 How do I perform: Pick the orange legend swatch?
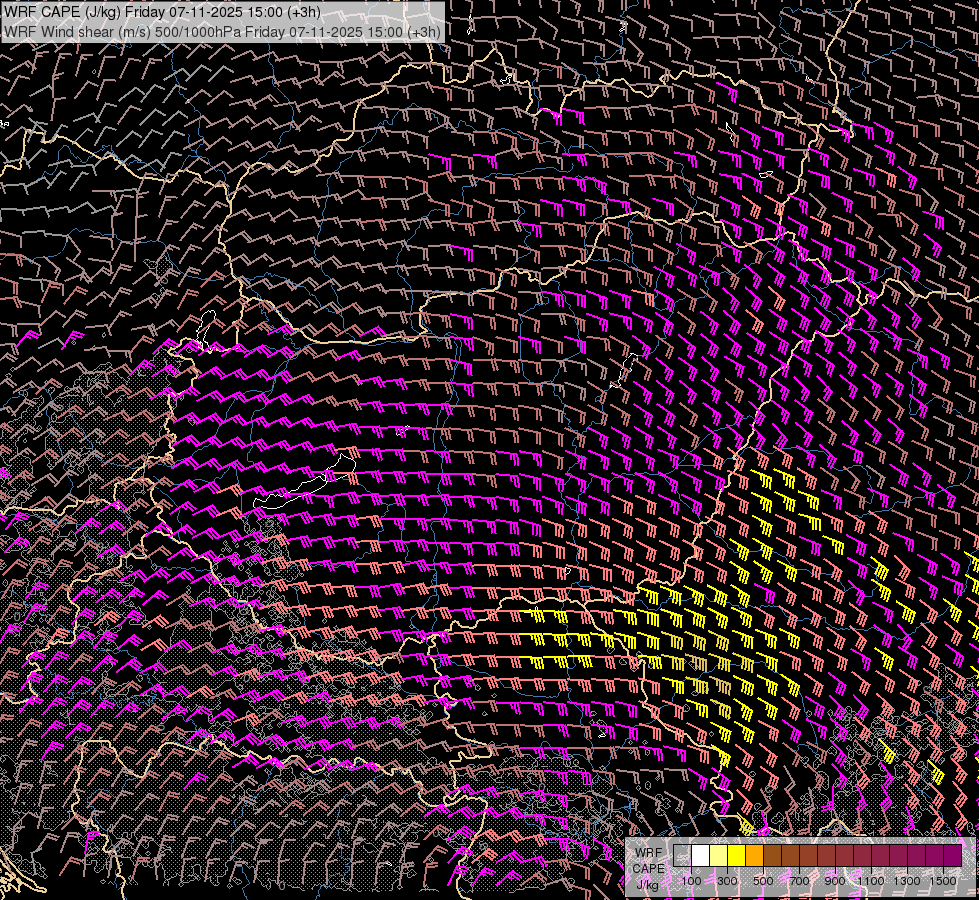[x=754, y=856]
